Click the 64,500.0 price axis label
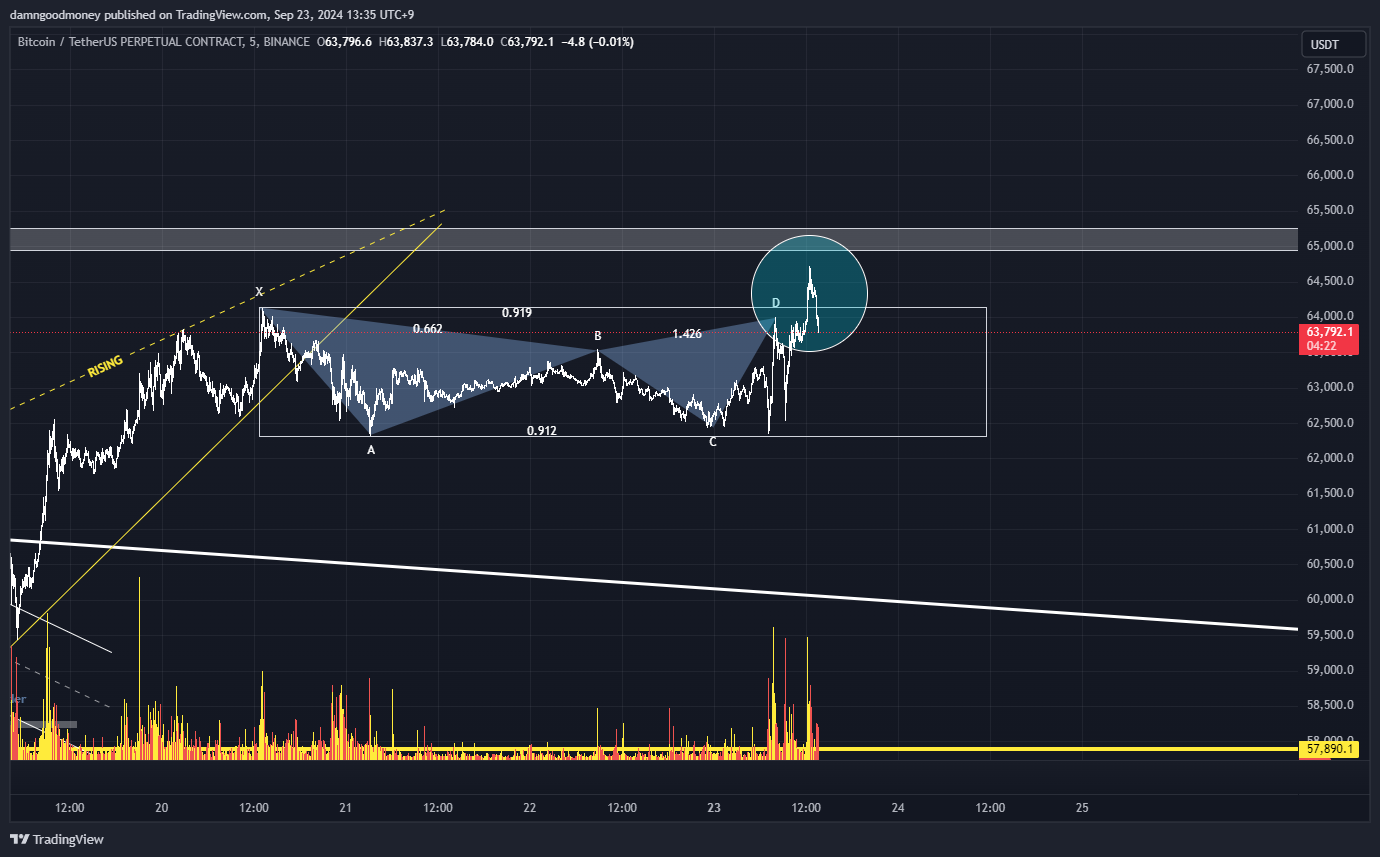1380x857 pixels. click(x=1331, y=281)
